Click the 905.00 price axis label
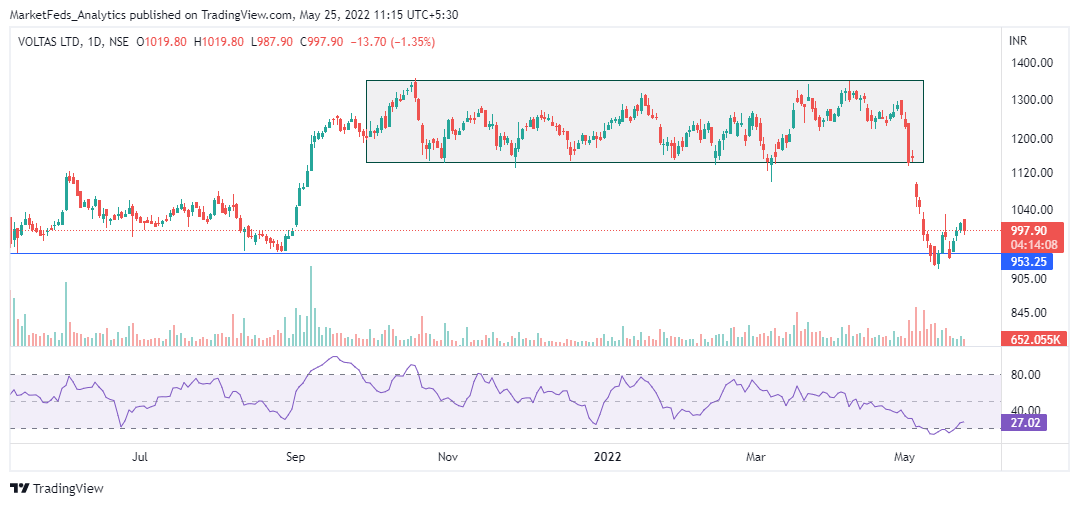The image size is (1079, 506). (x=1028, y=279)
